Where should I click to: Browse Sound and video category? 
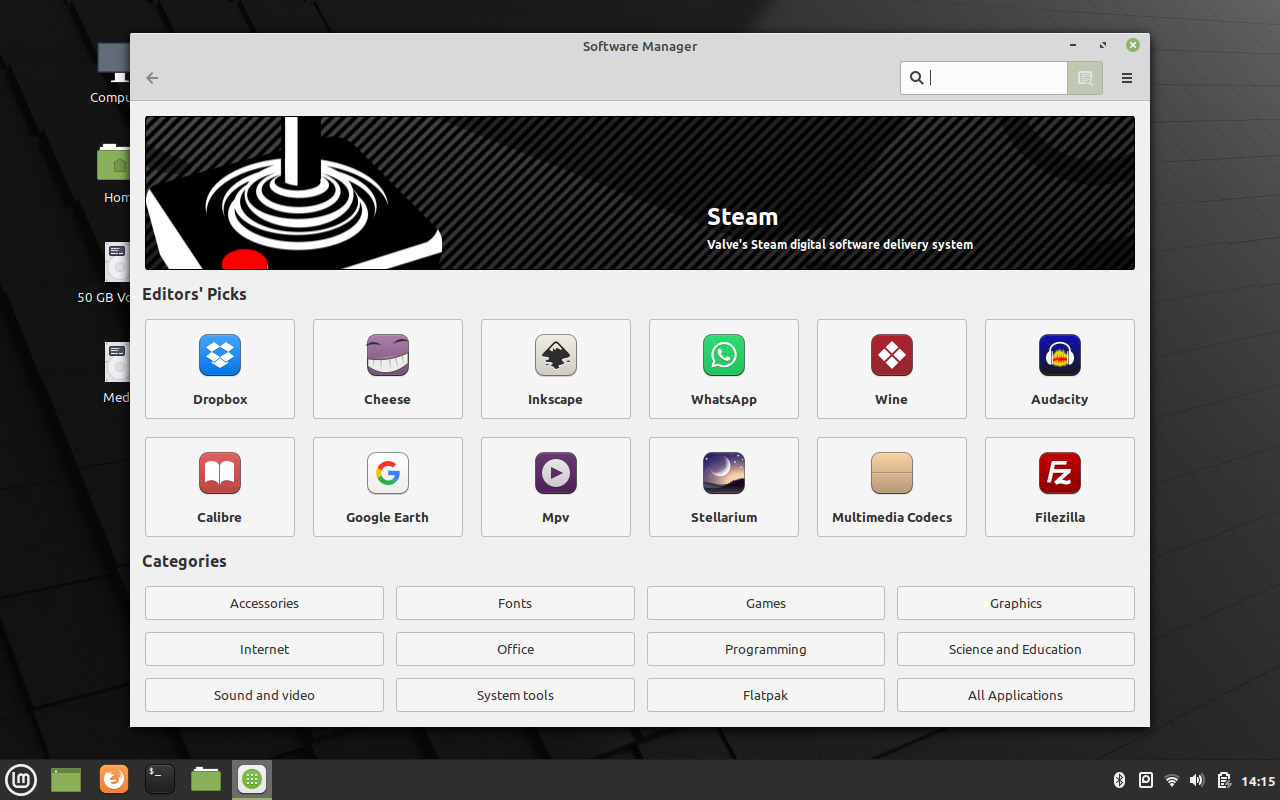(264, 695)
